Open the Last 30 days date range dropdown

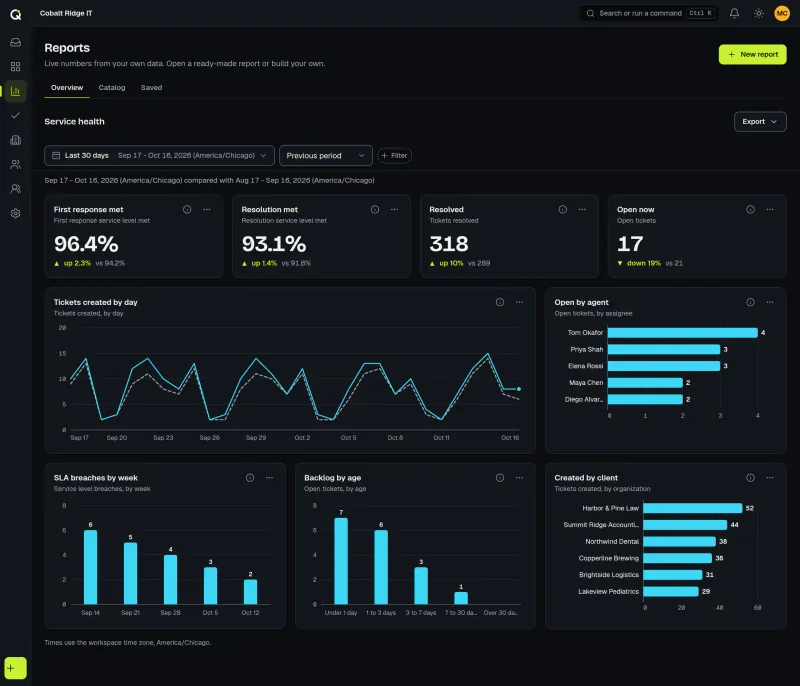(159, 156)
